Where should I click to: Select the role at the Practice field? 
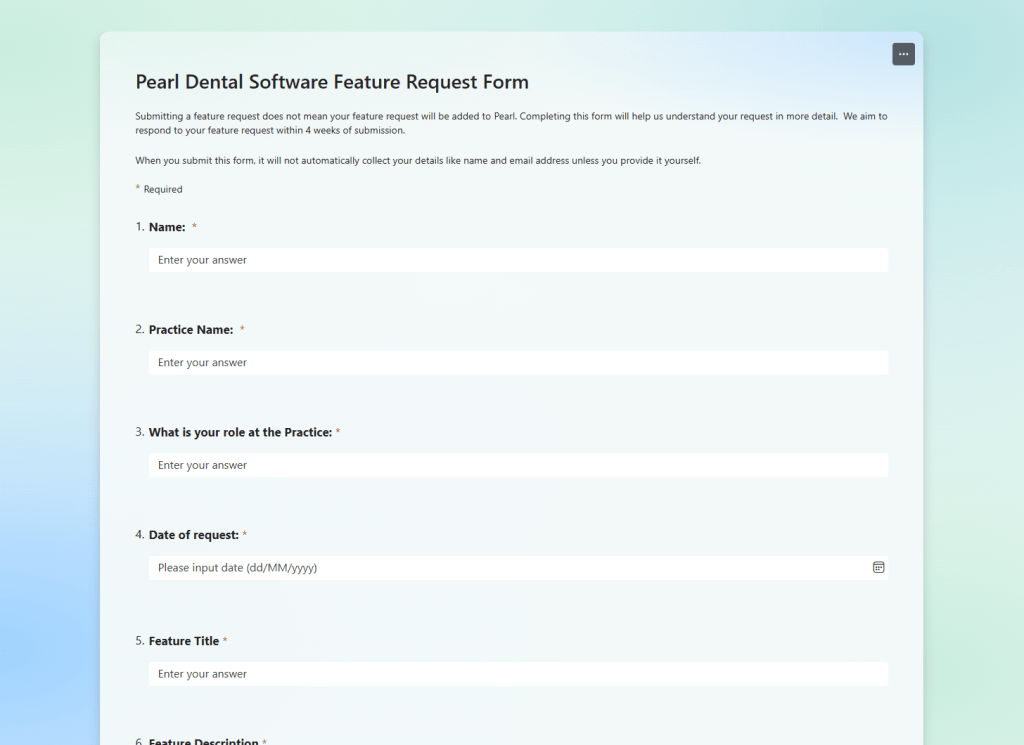point(518,465)
